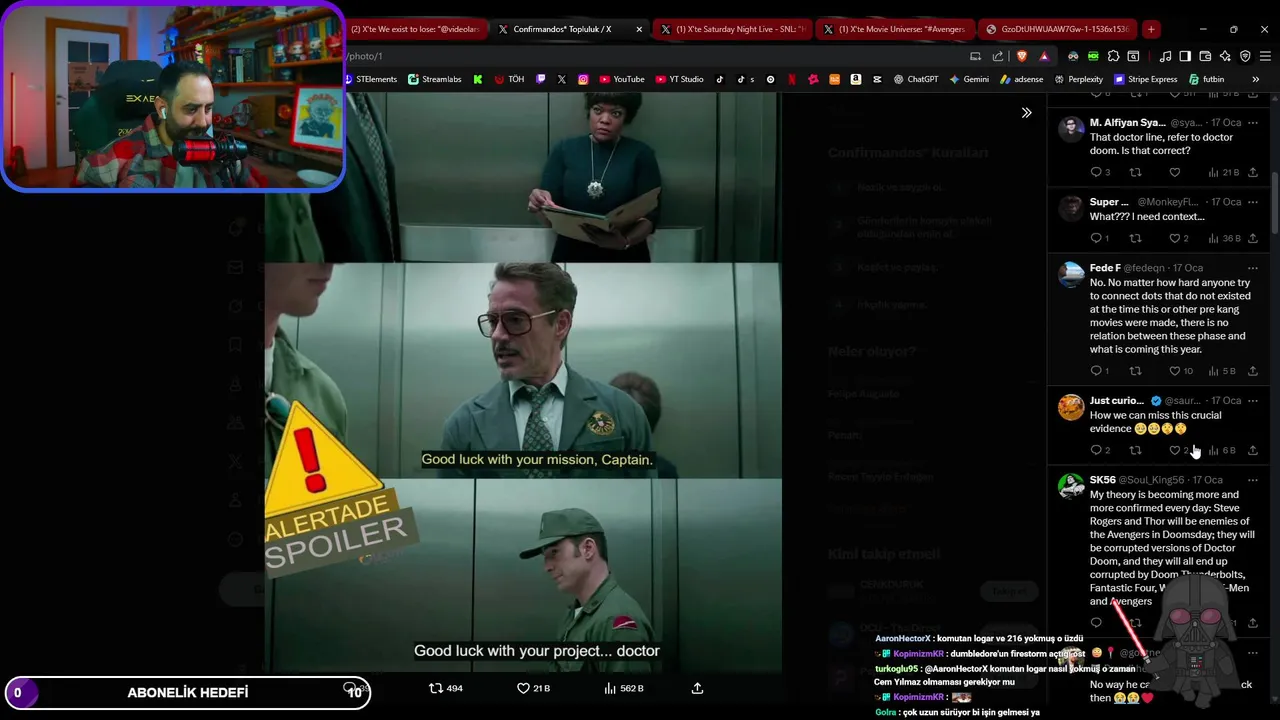Open the Streamlabs bookmark
The image size is (1280, 720).
435,79
